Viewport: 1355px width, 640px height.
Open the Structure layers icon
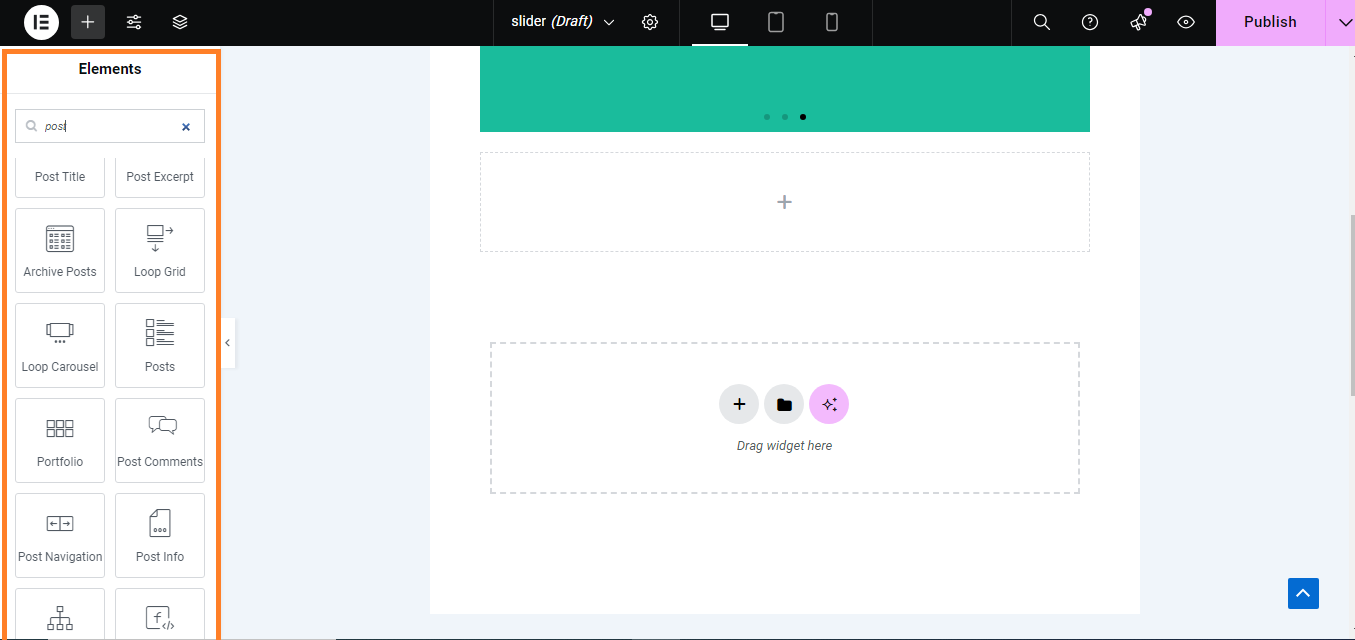(180, 22)
